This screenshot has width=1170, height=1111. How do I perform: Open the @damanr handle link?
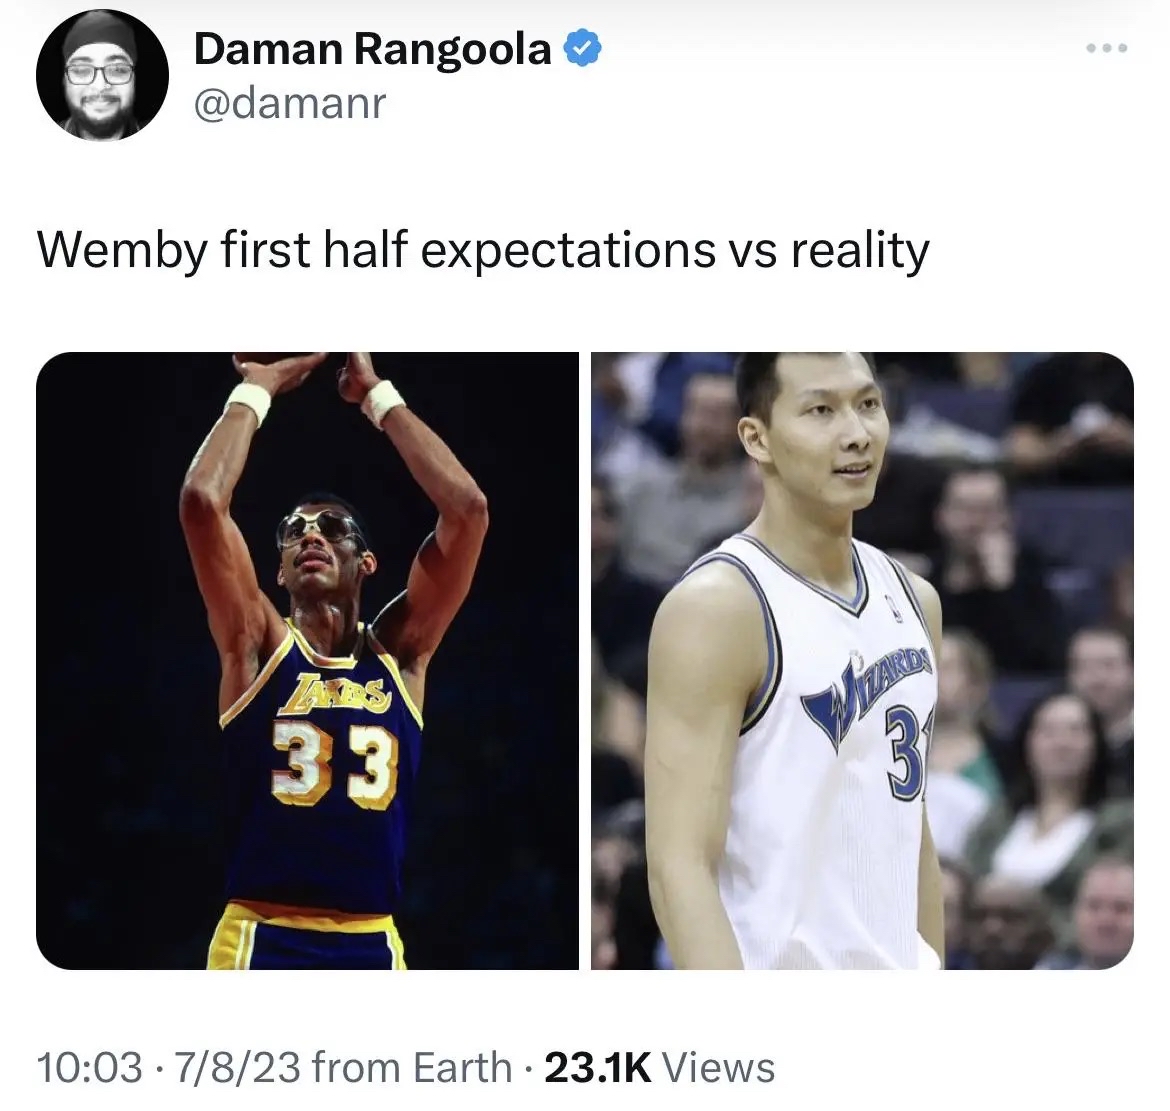click(290, 102)
